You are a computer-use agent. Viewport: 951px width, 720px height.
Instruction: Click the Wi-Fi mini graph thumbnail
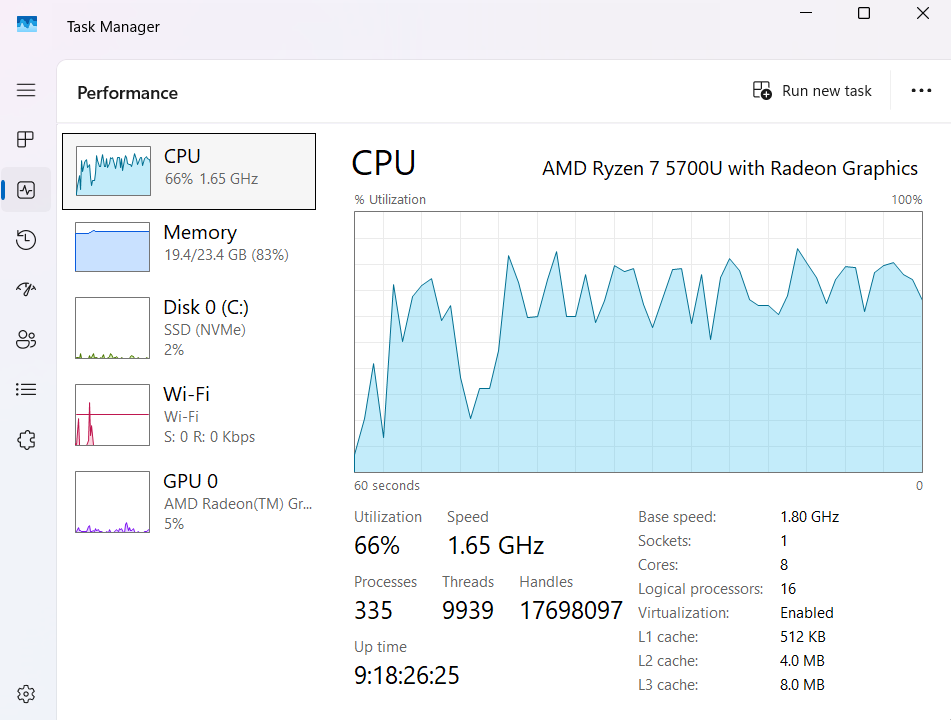(x=112, y=415)
